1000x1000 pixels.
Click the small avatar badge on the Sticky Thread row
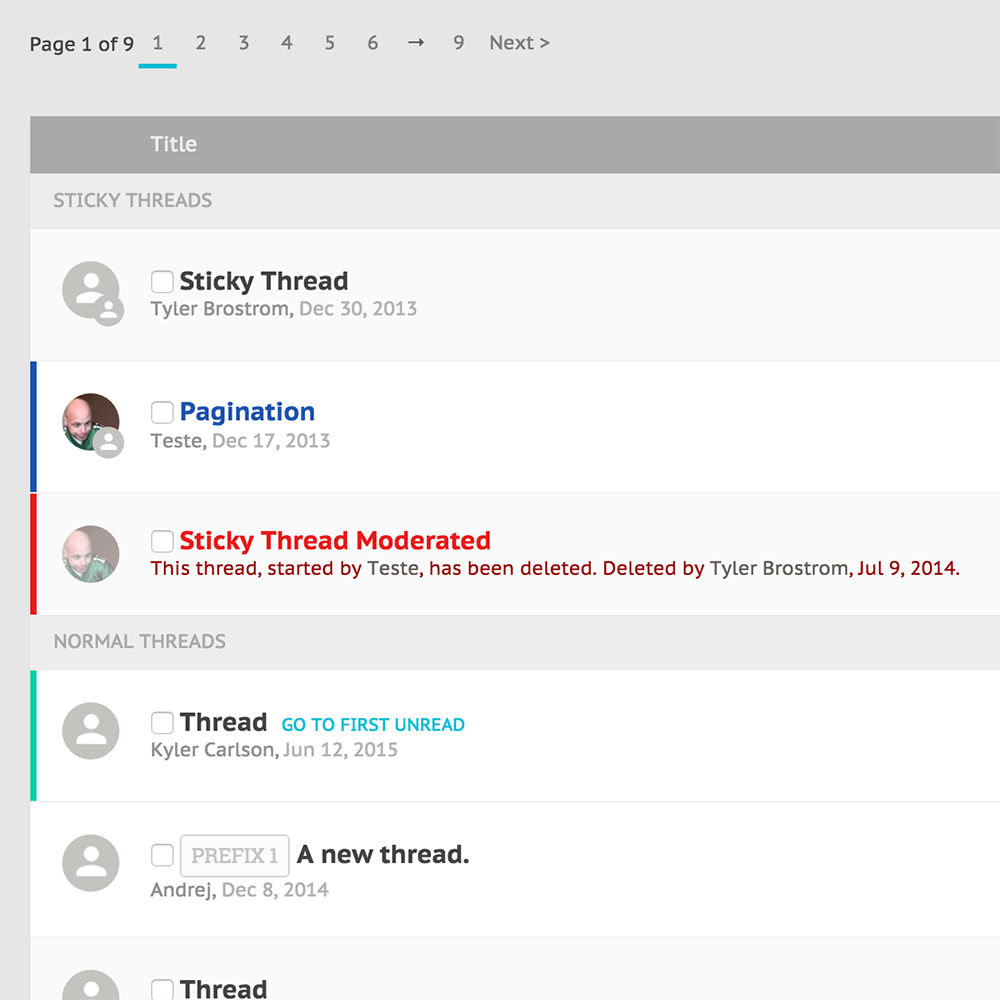pos(109,311)
